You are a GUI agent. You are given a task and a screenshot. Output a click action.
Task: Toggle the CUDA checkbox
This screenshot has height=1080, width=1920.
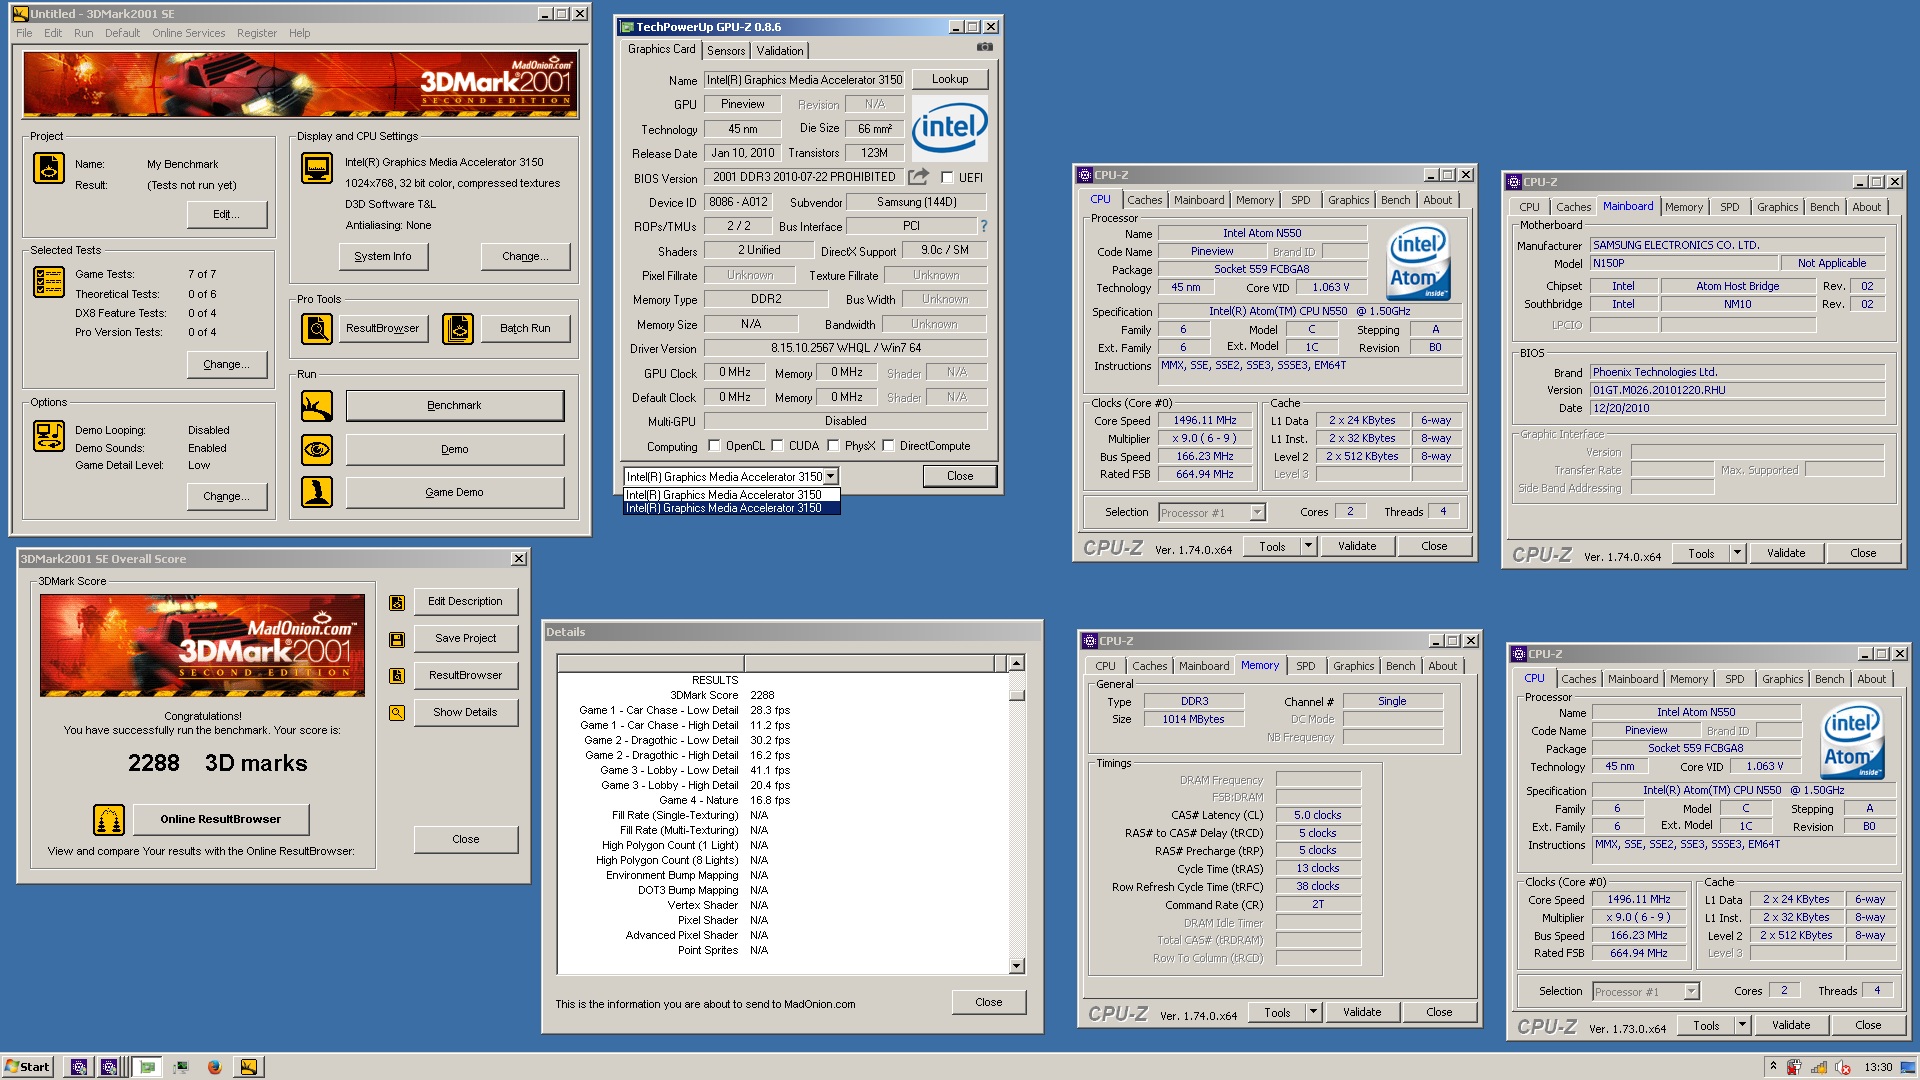pyautogui.click(x=777, y=446)
